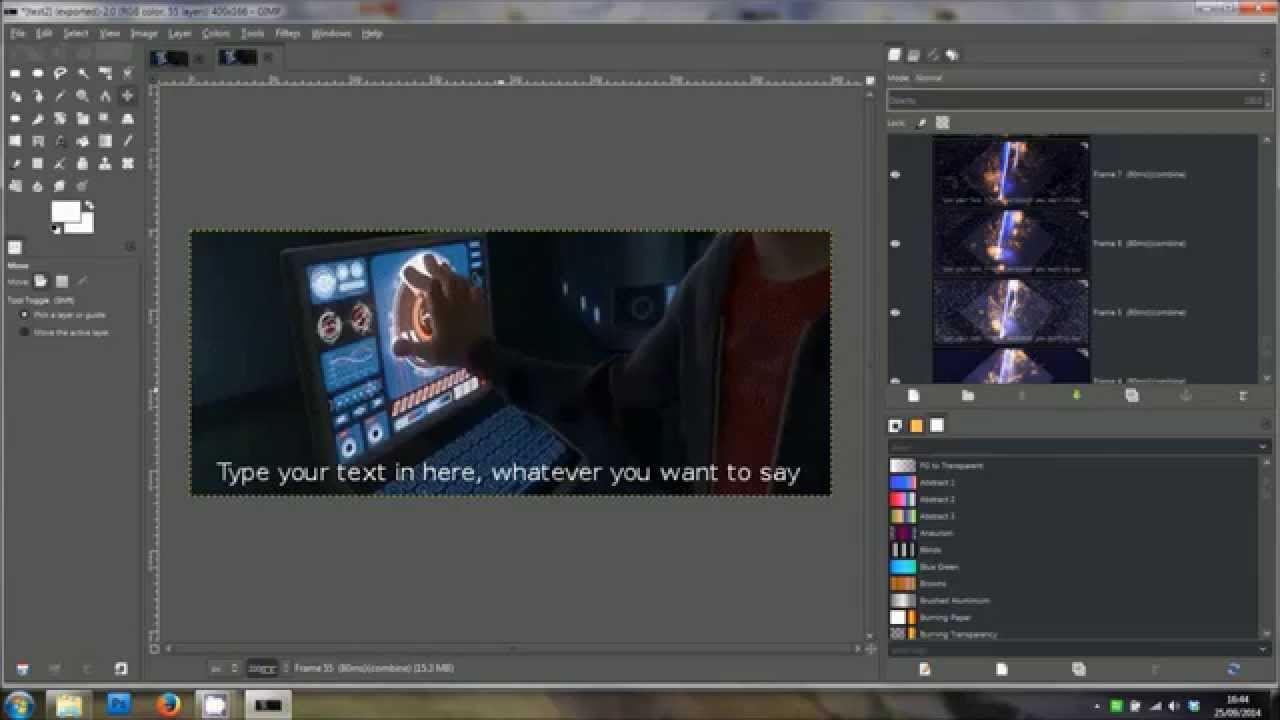Image resolution: width=1280 pixels, height=720 pixels.
Task: Open the Filters menu
Action: (288, 33)
